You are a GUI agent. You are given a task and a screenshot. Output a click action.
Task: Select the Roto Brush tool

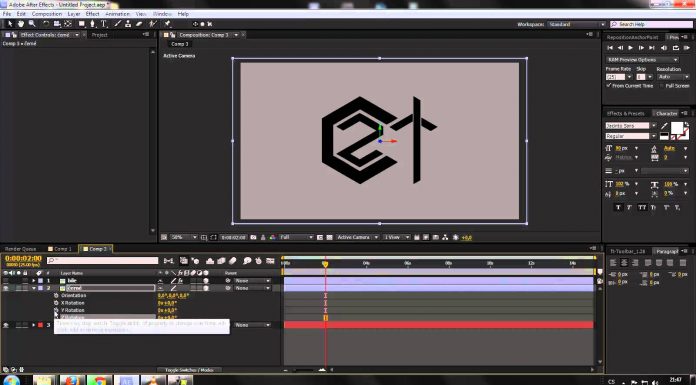[x=153, y=24]
